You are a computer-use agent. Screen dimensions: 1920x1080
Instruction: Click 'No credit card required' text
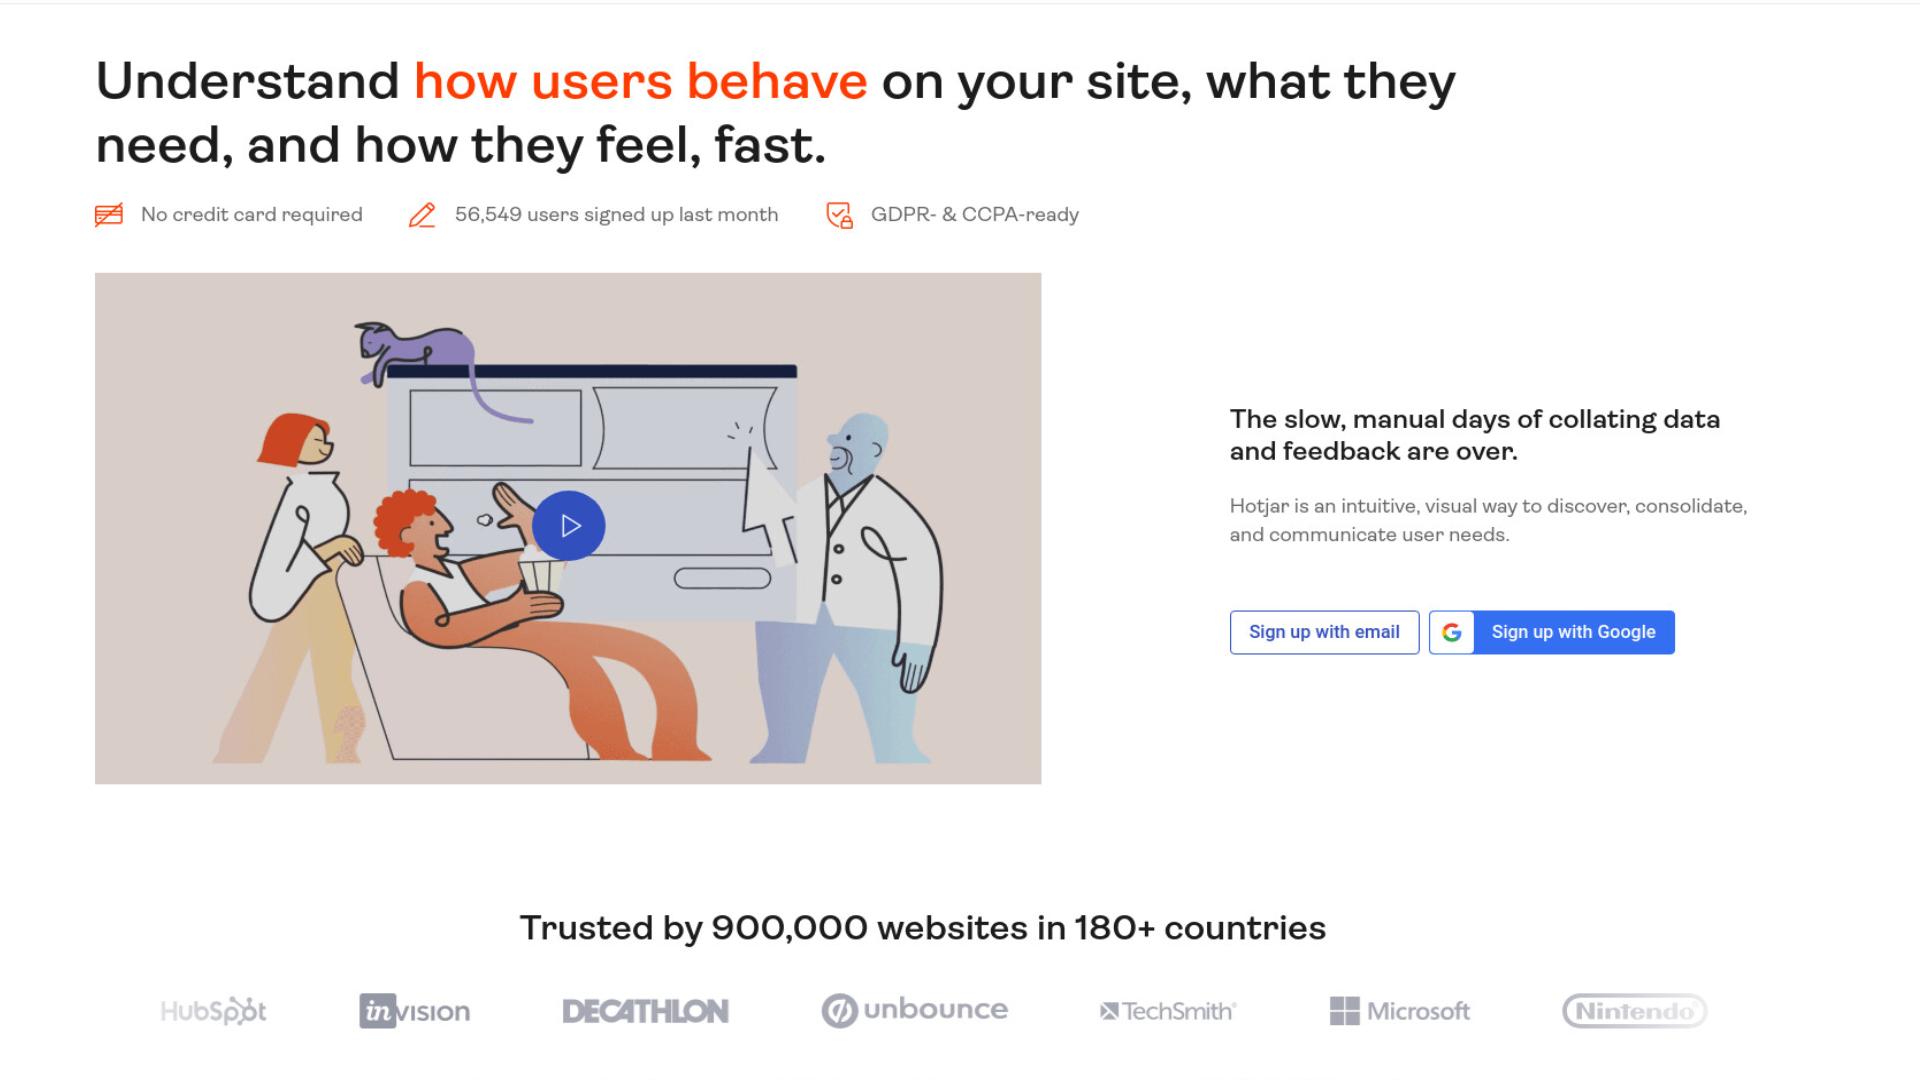(252, 215)
